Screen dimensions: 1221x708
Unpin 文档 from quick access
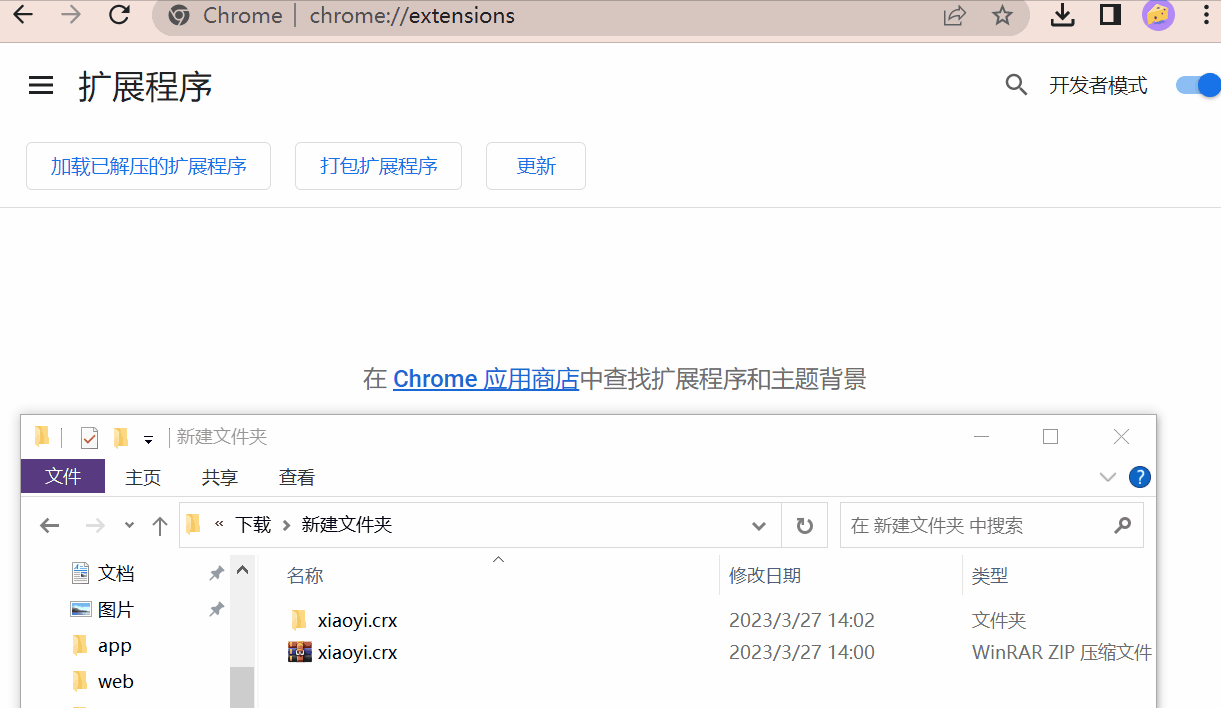216,574
